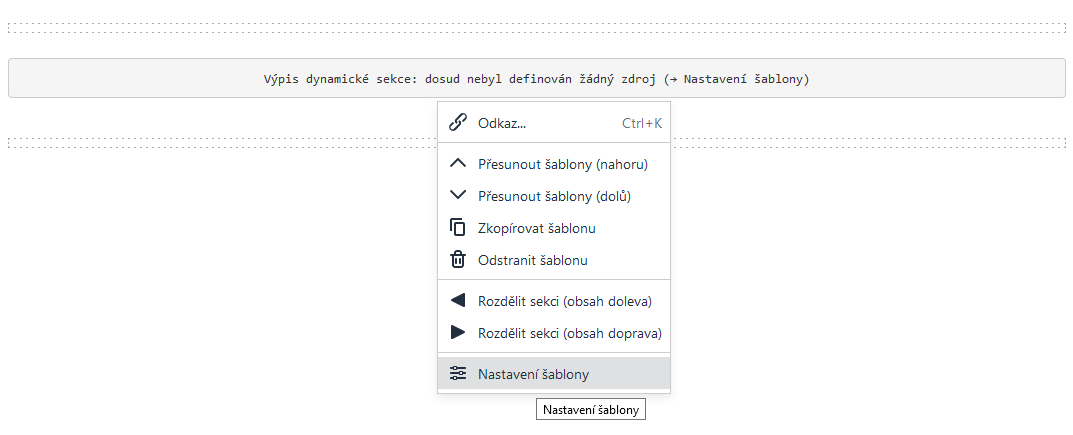
Task: Click the left-pointing triangle icon
Action: tap(458, 300)
